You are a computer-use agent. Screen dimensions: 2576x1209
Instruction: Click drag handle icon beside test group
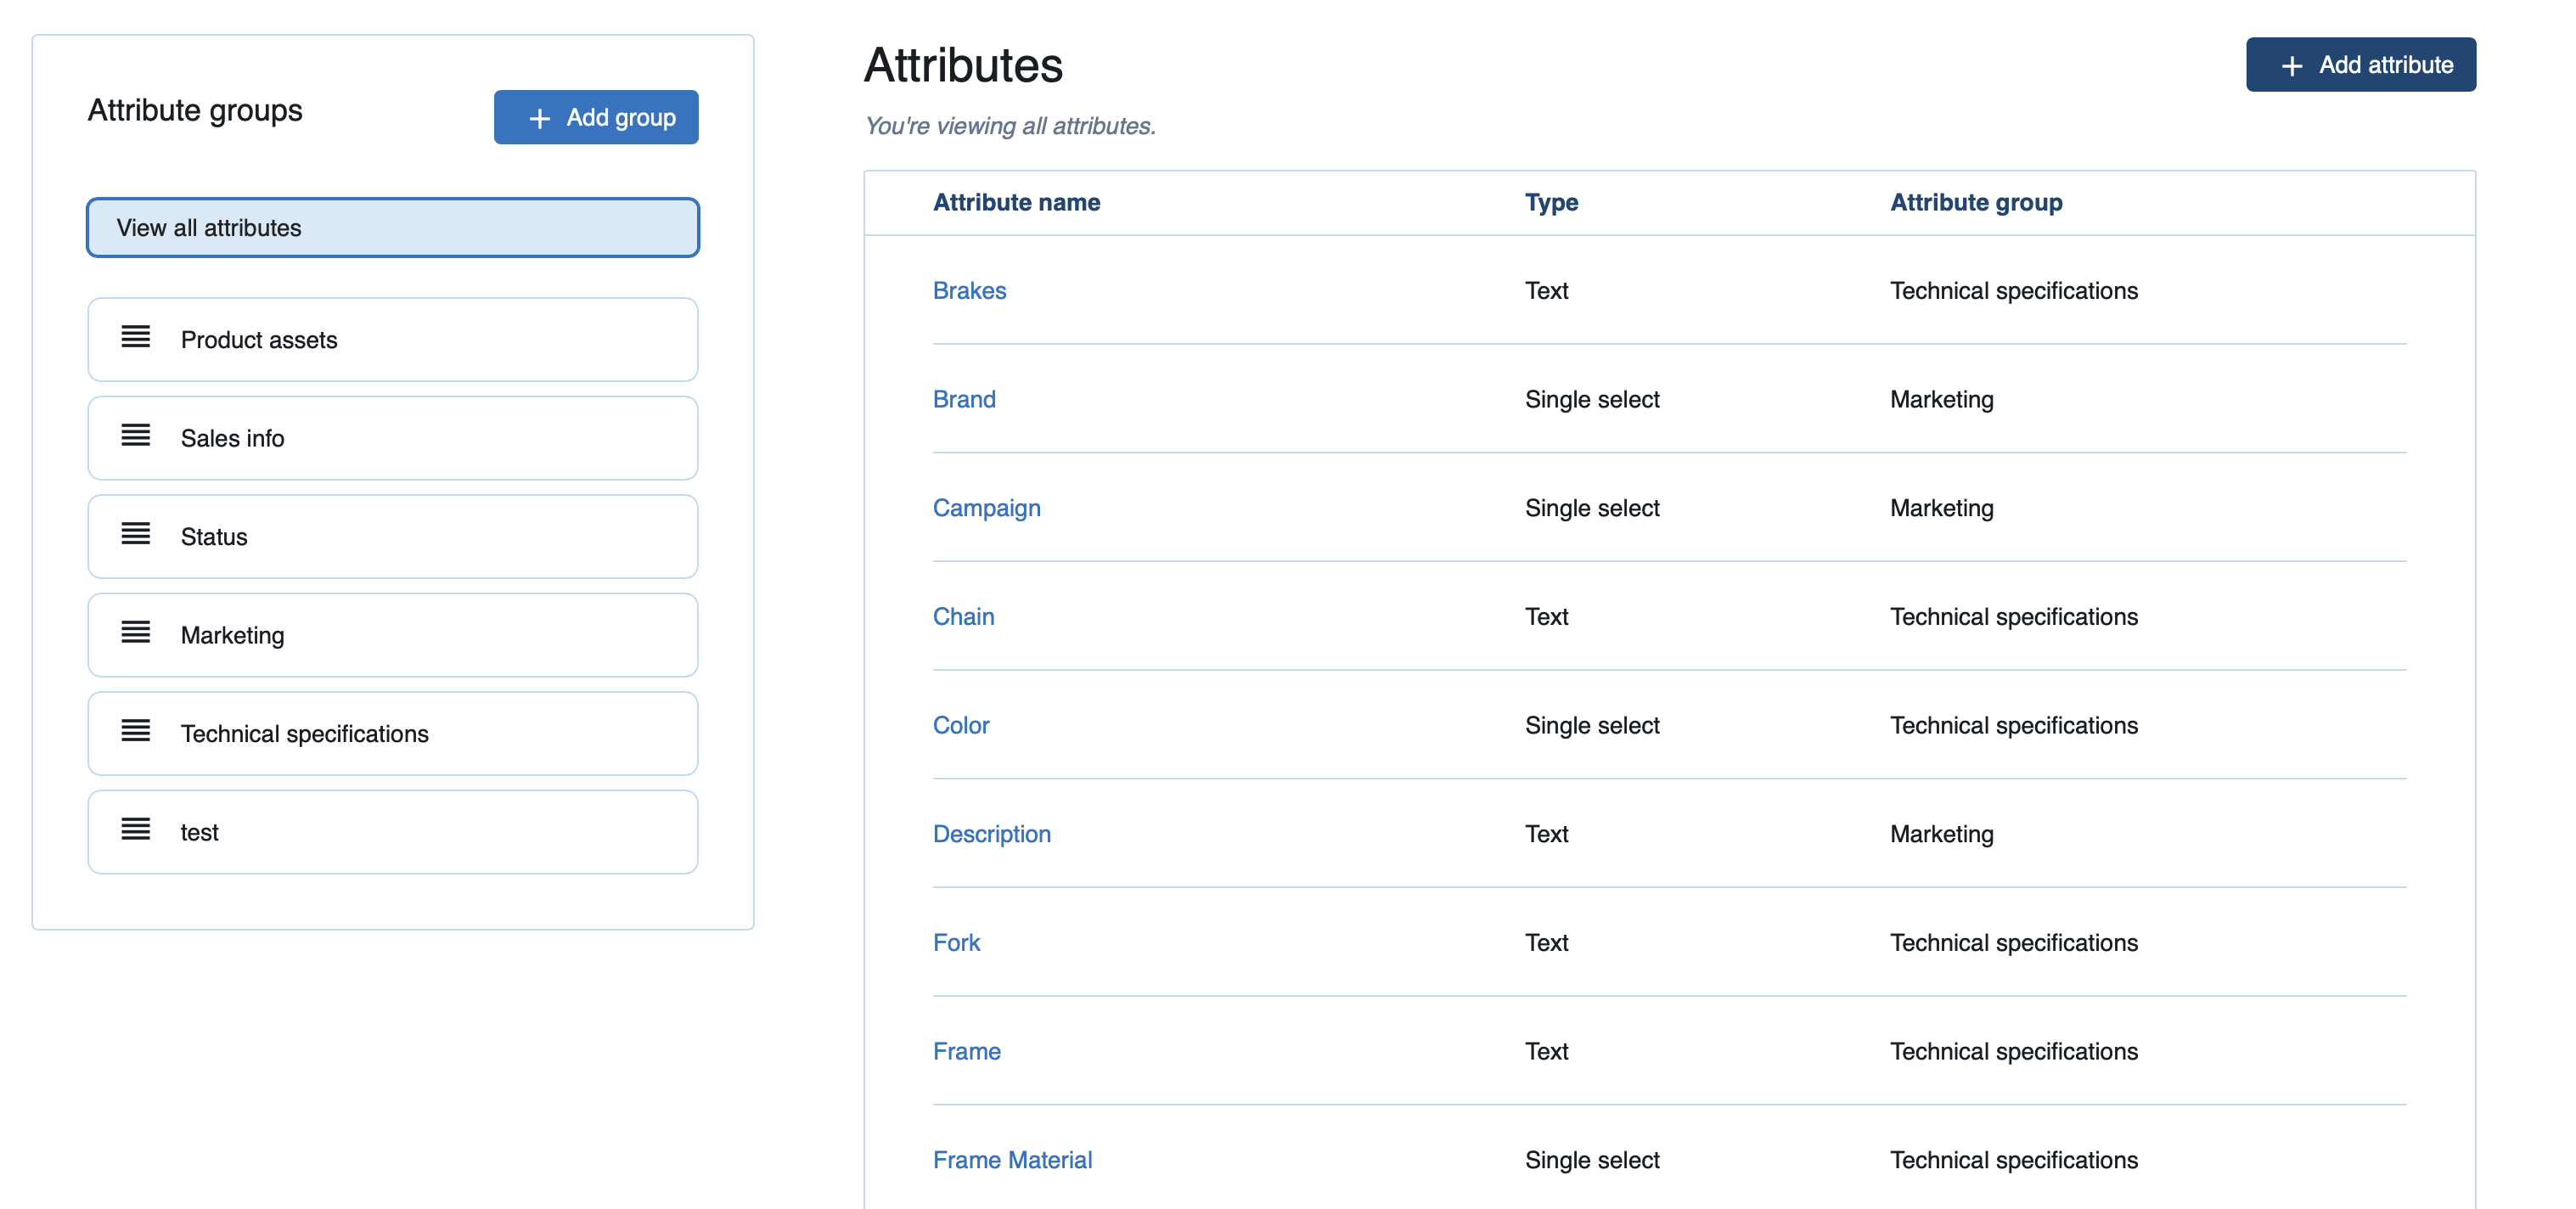point(136,830)
